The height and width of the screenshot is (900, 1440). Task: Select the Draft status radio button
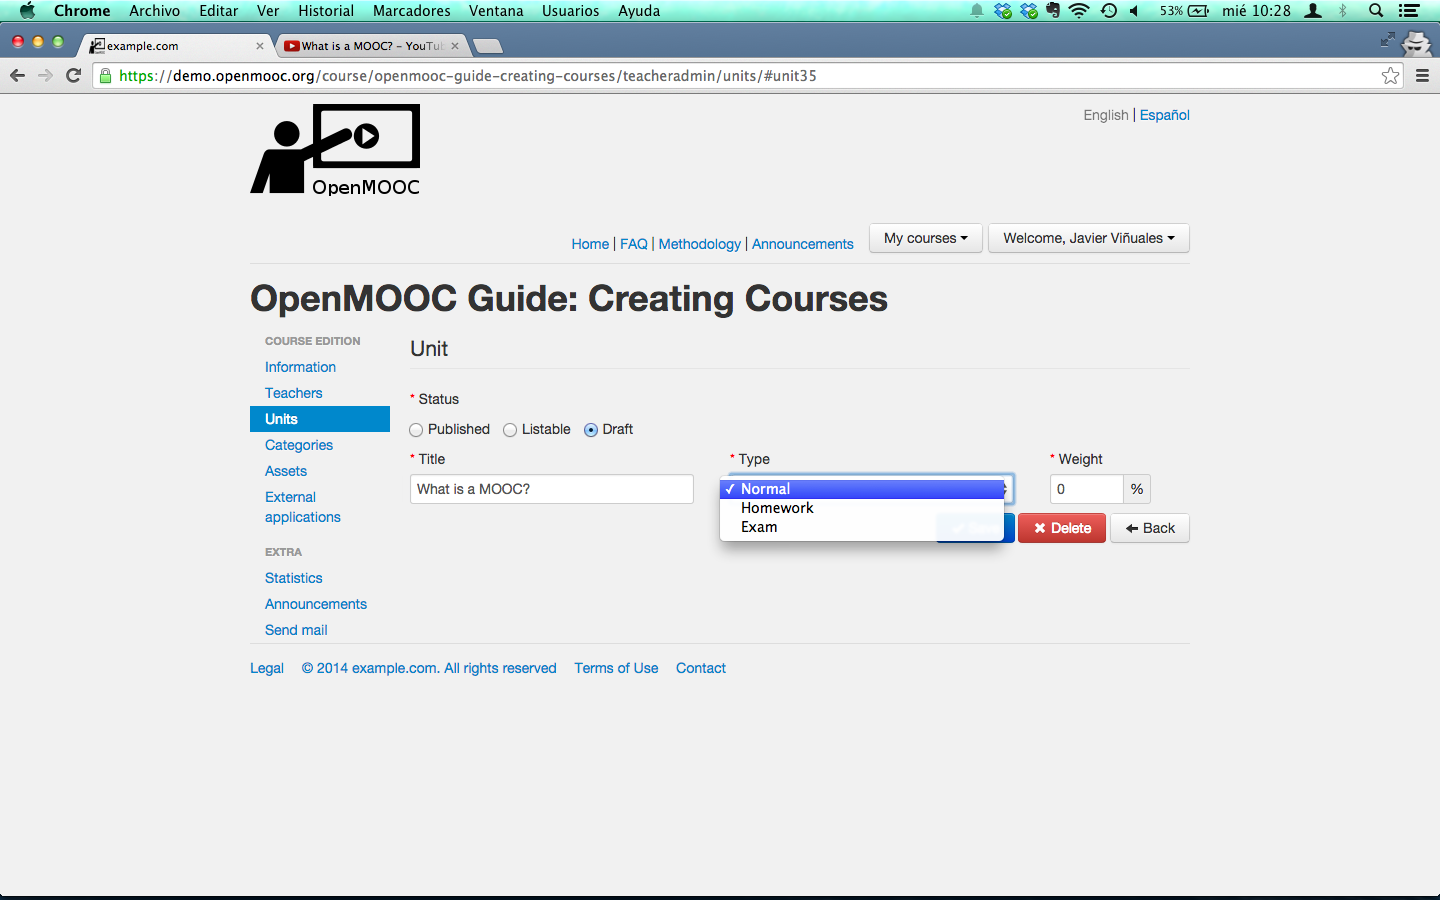click(591, 430)
